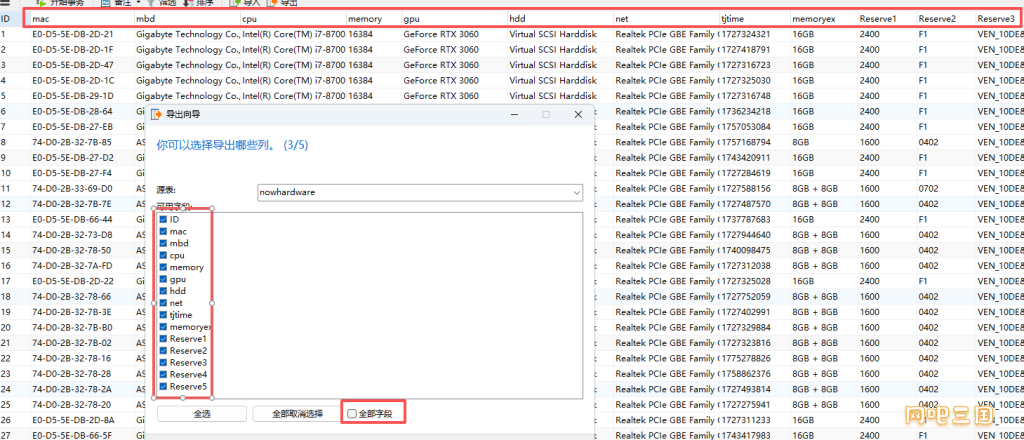Click the ID column header
The image size is (1024, 440).
coord(14,19)
